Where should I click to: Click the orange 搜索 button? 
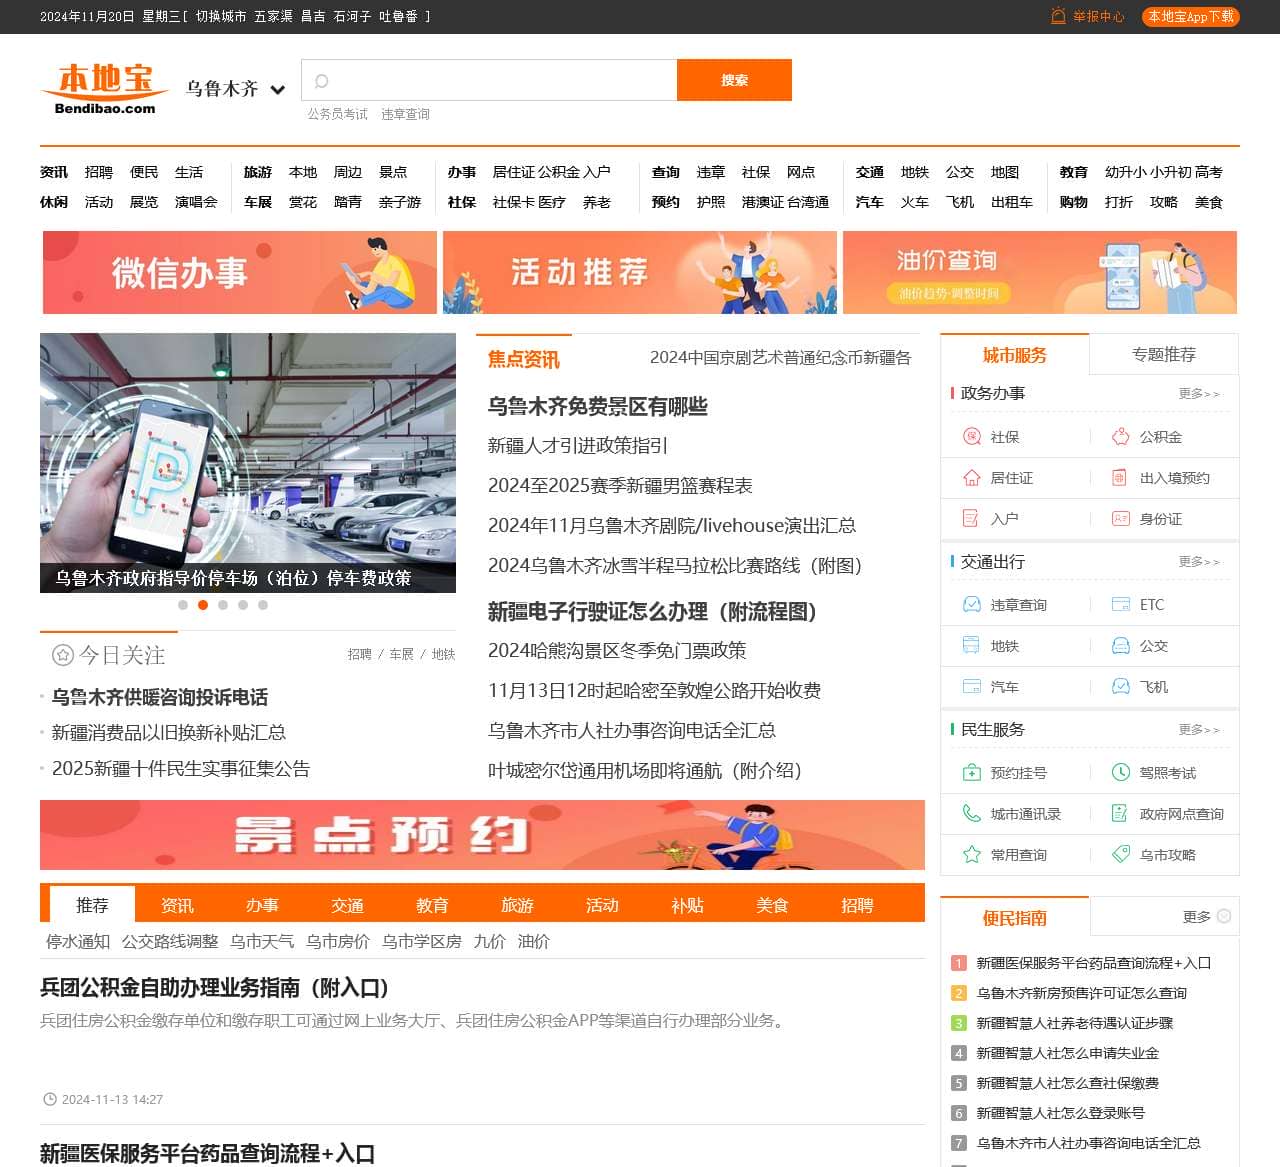[x=734, y=80]
